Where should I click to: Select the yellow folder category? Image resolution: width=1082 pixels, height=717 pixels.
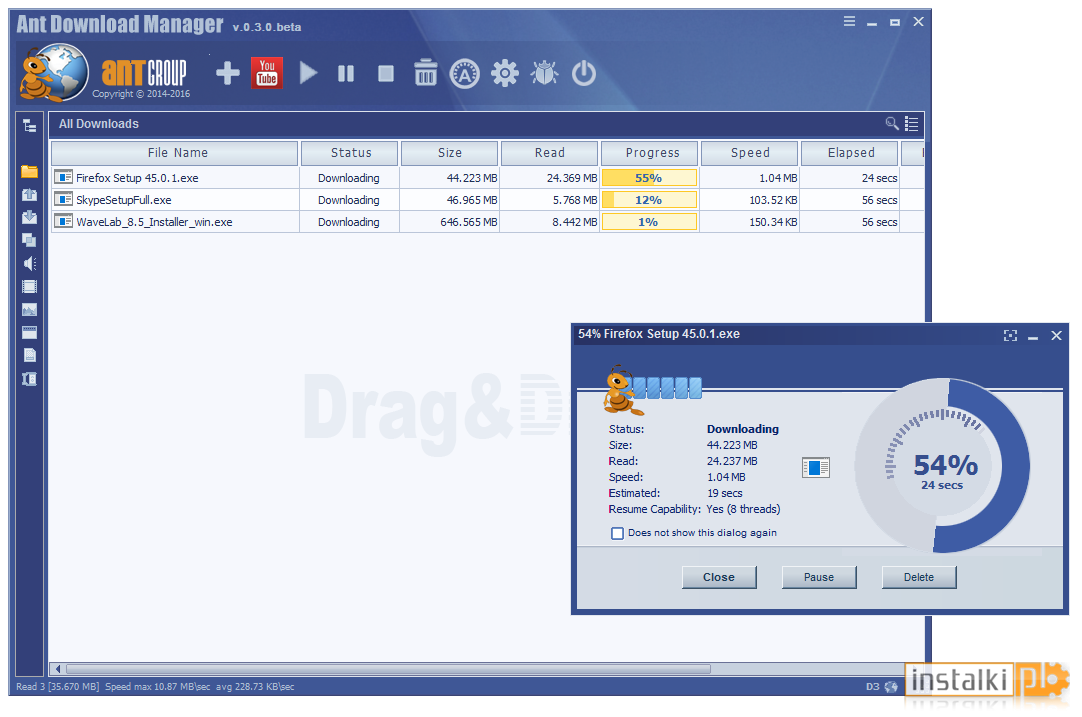tap(29, 171)
